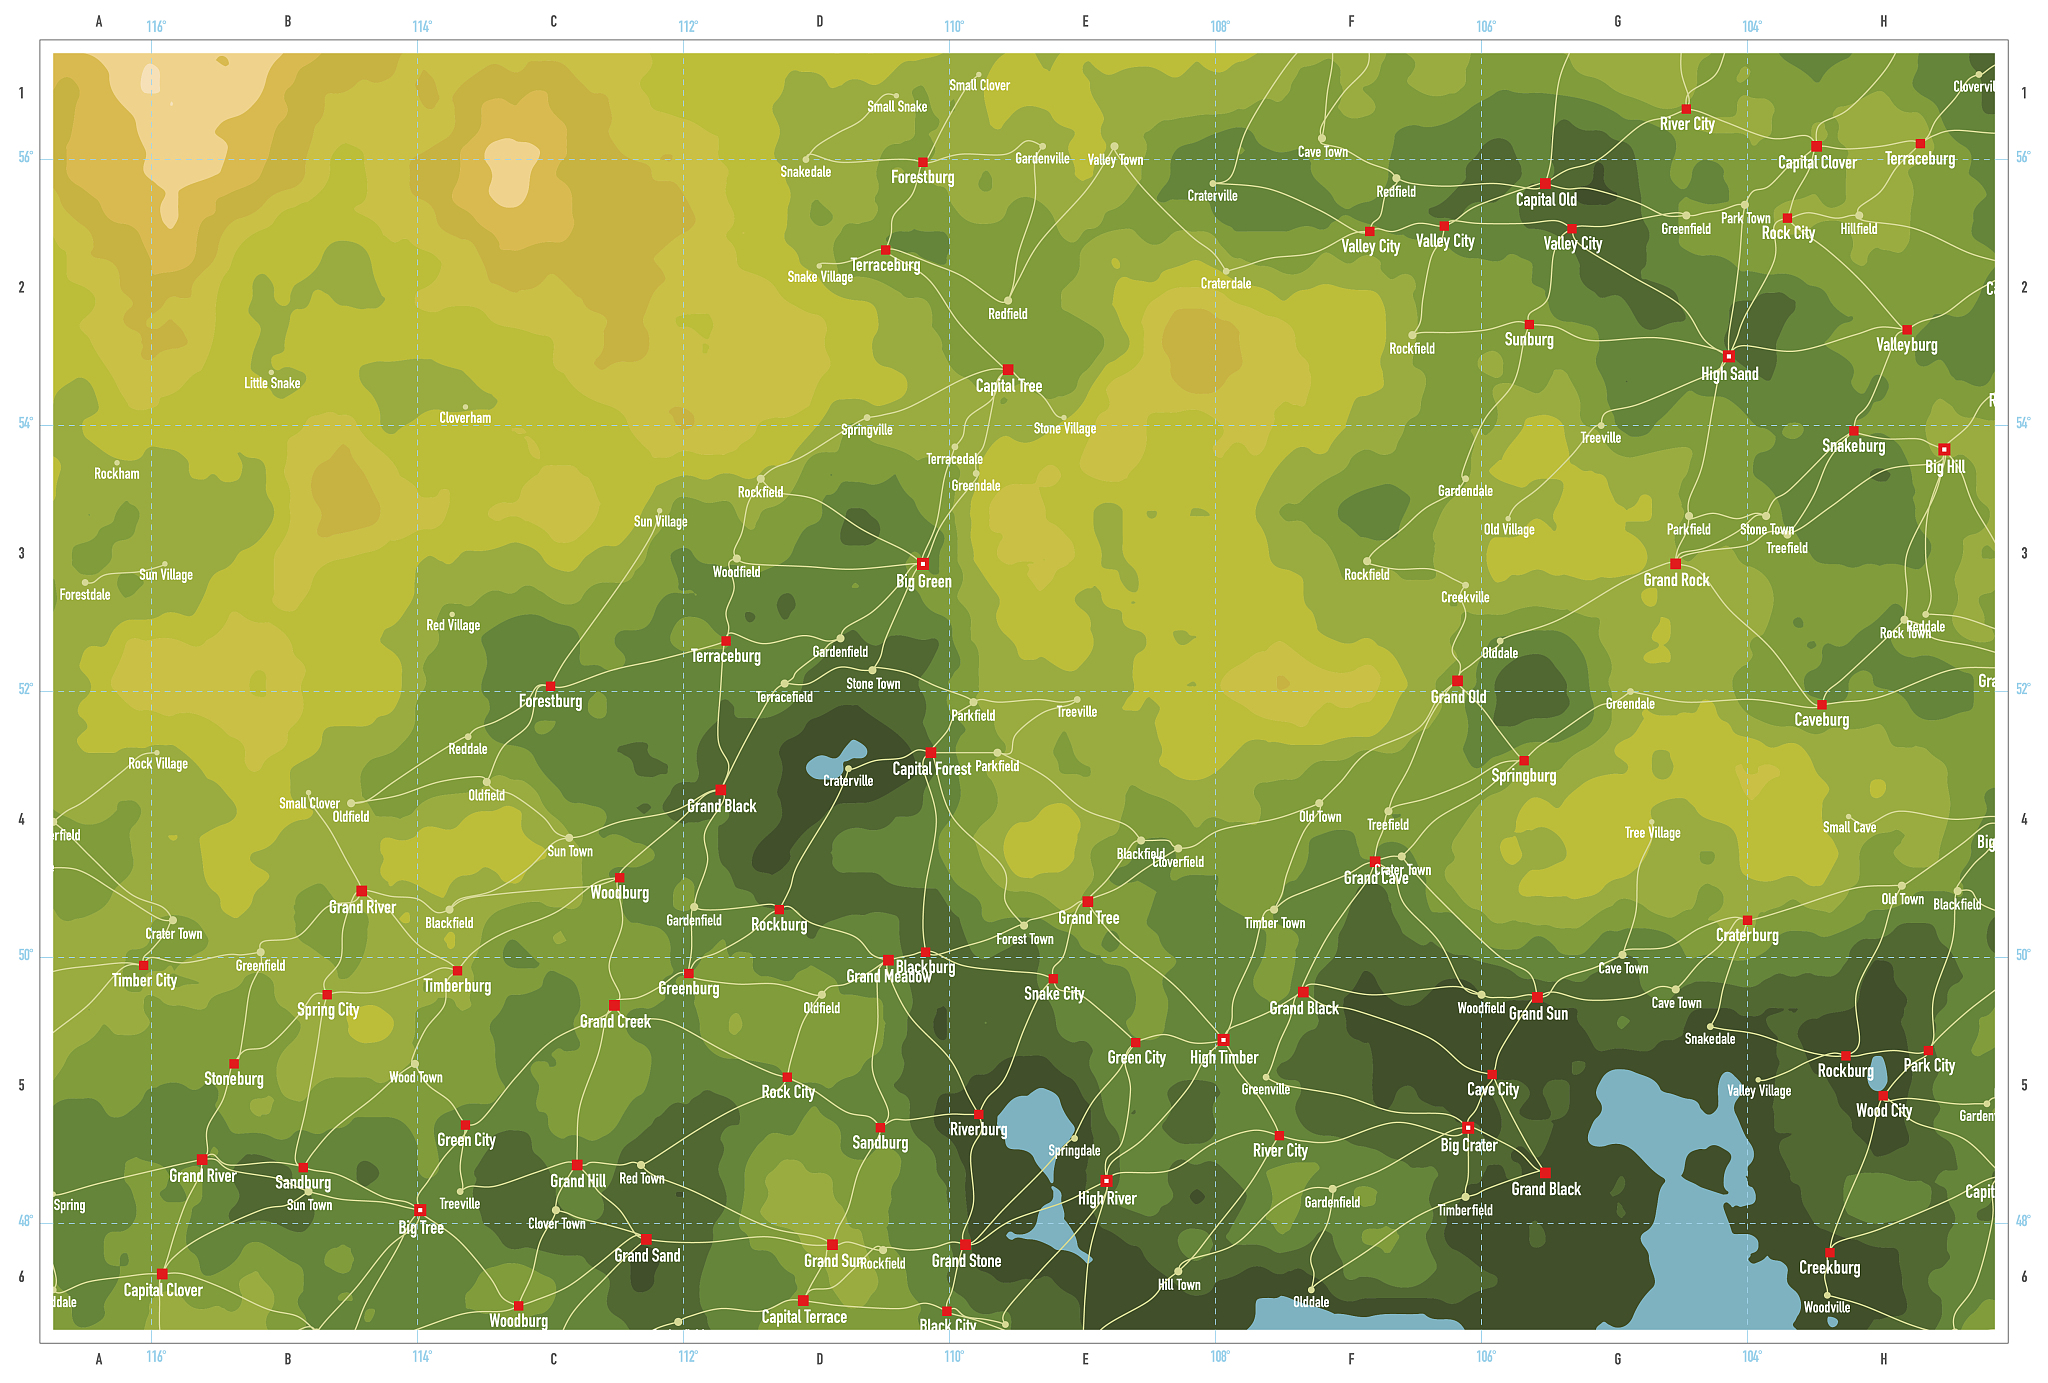Select the Greenburg label
The height and width of the screenshot is (1383, 2048).
click(689, 989)
